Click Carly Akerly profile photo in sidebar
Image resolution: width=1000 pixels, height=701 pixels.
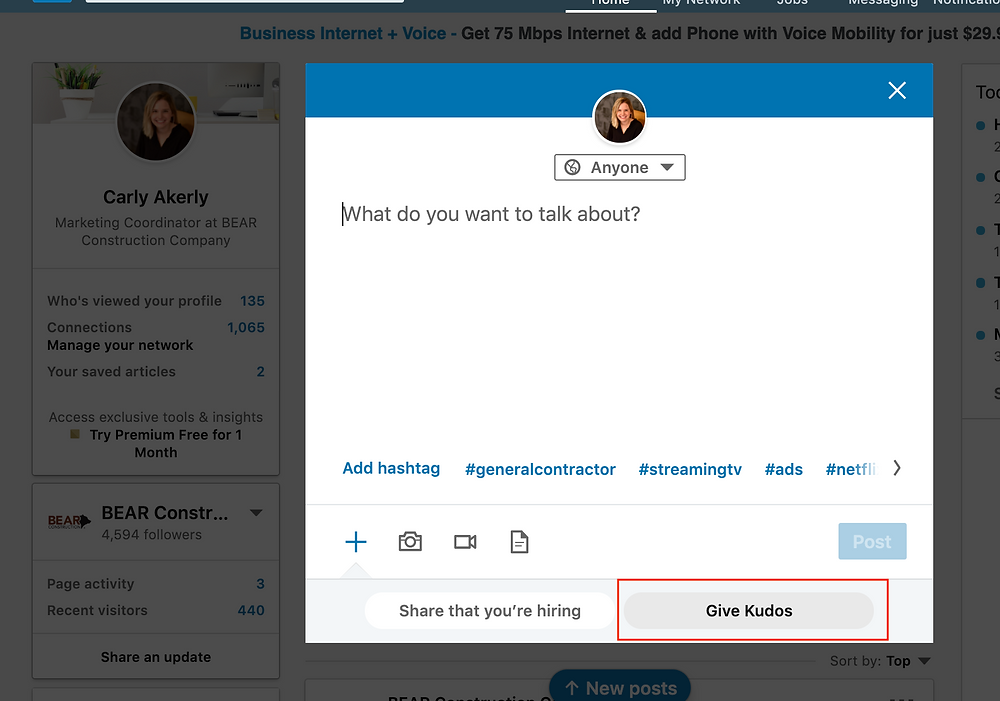click(156, 121)
